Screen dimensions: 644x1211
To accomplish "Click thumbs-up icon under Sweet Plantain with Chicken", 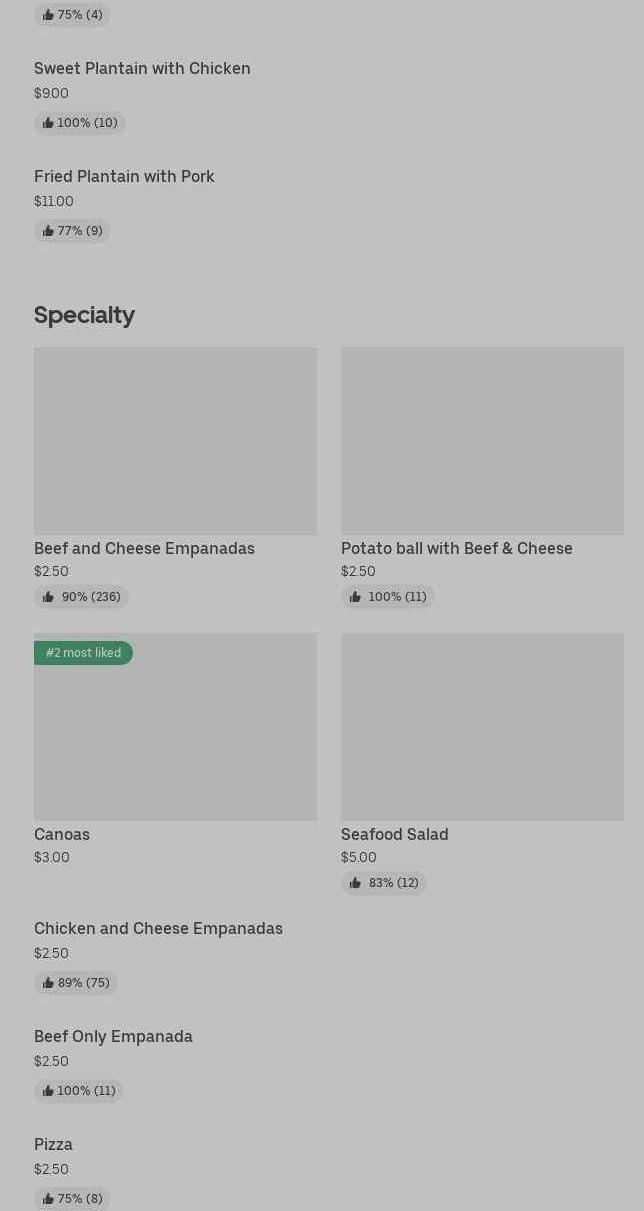I will [x=48, y=123].
